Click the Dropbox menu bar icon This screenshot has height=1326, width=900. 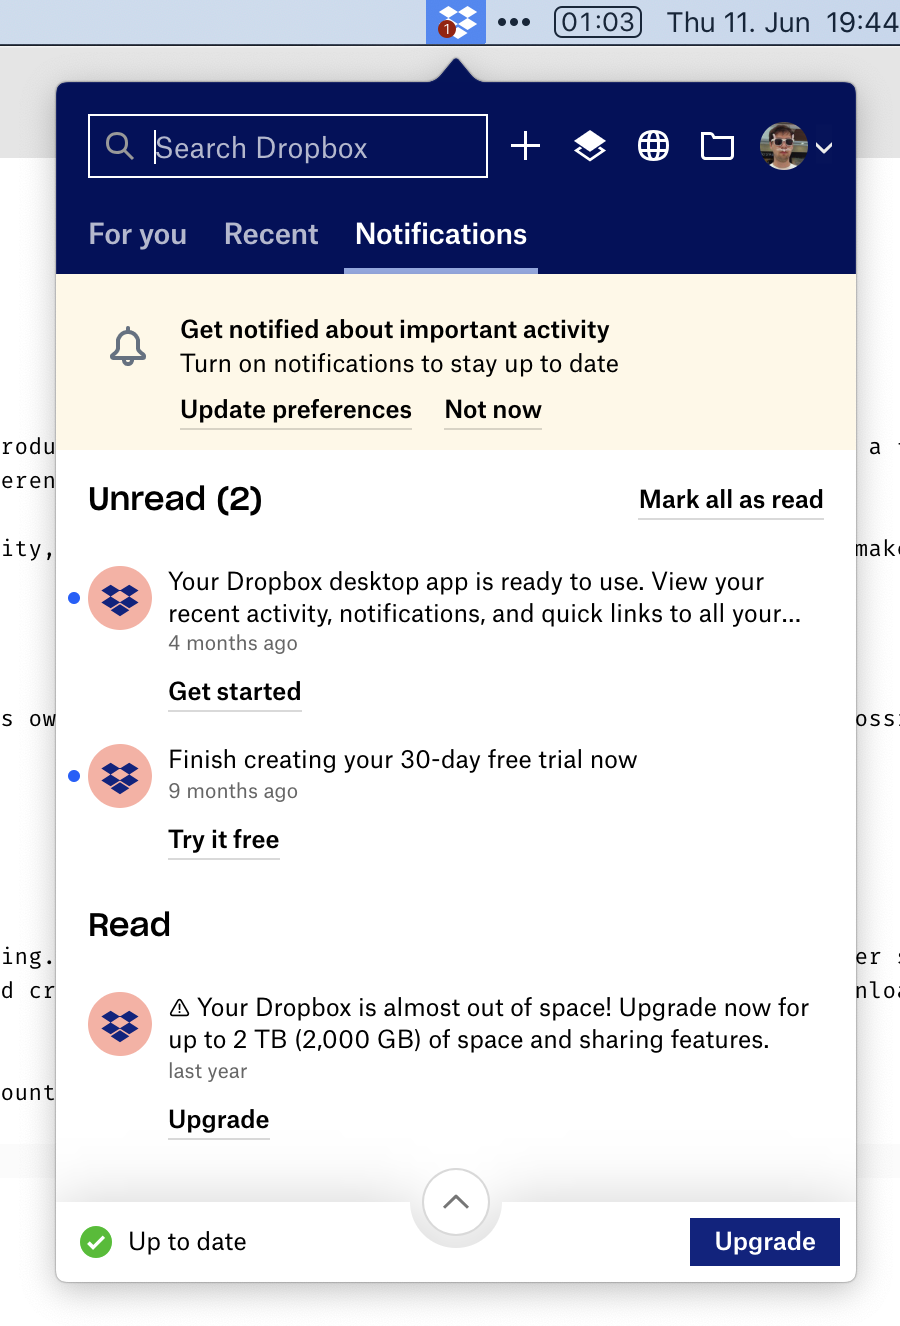click(456, 21)
